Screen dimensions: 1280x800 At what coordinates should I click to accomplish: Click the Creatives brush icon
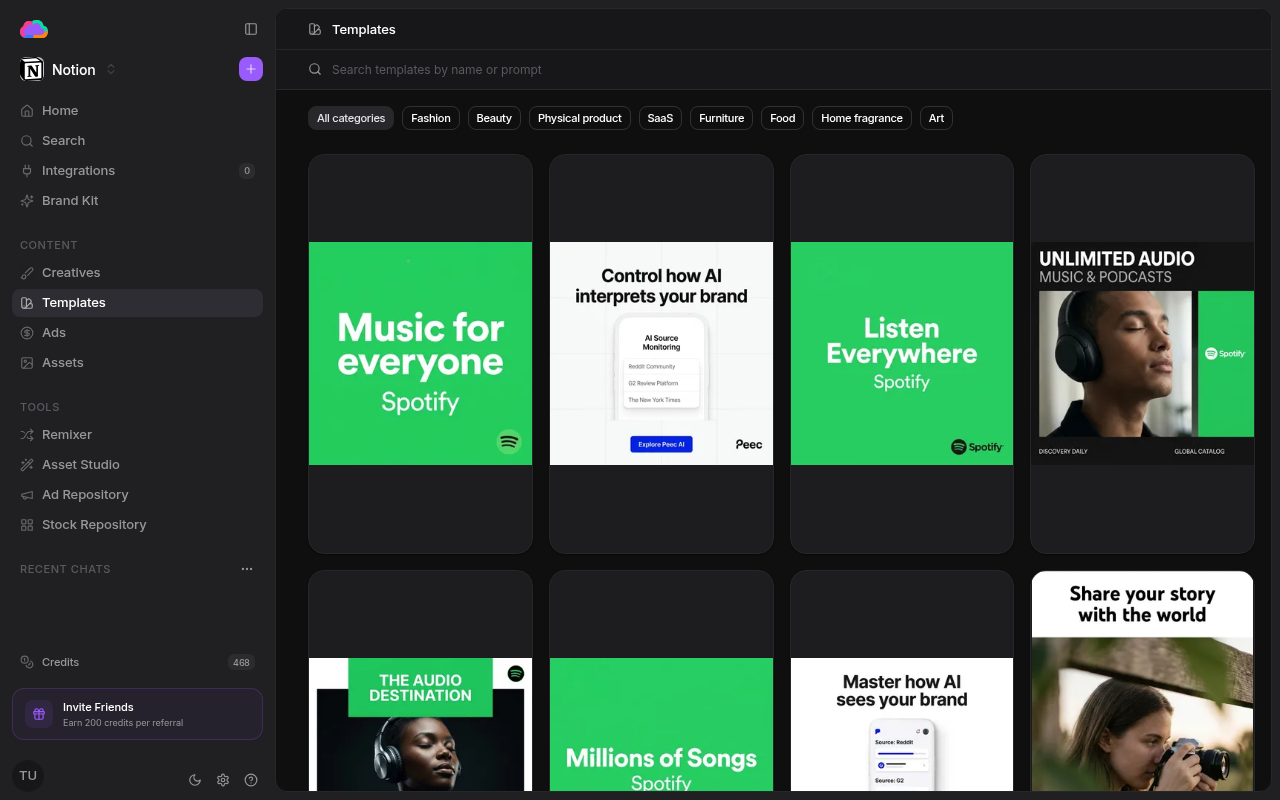[27, 273]
